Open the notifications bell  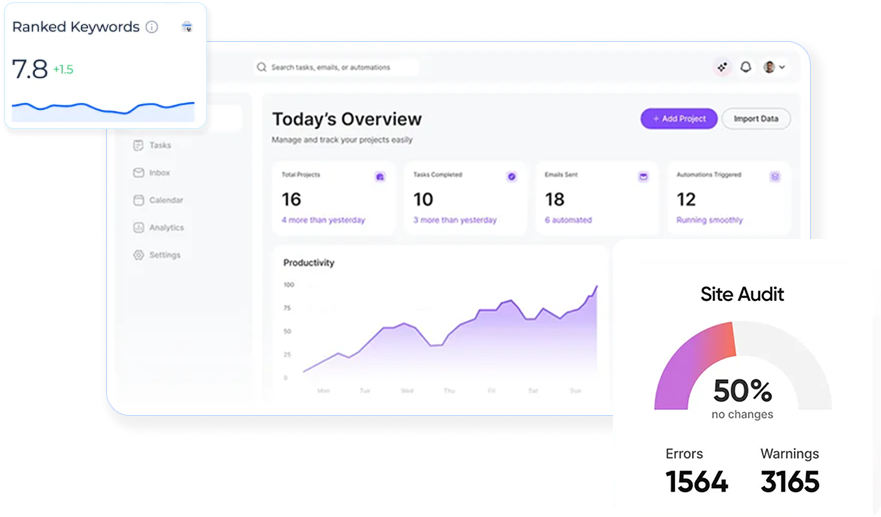pyautogui.click(x=745, y=67)
